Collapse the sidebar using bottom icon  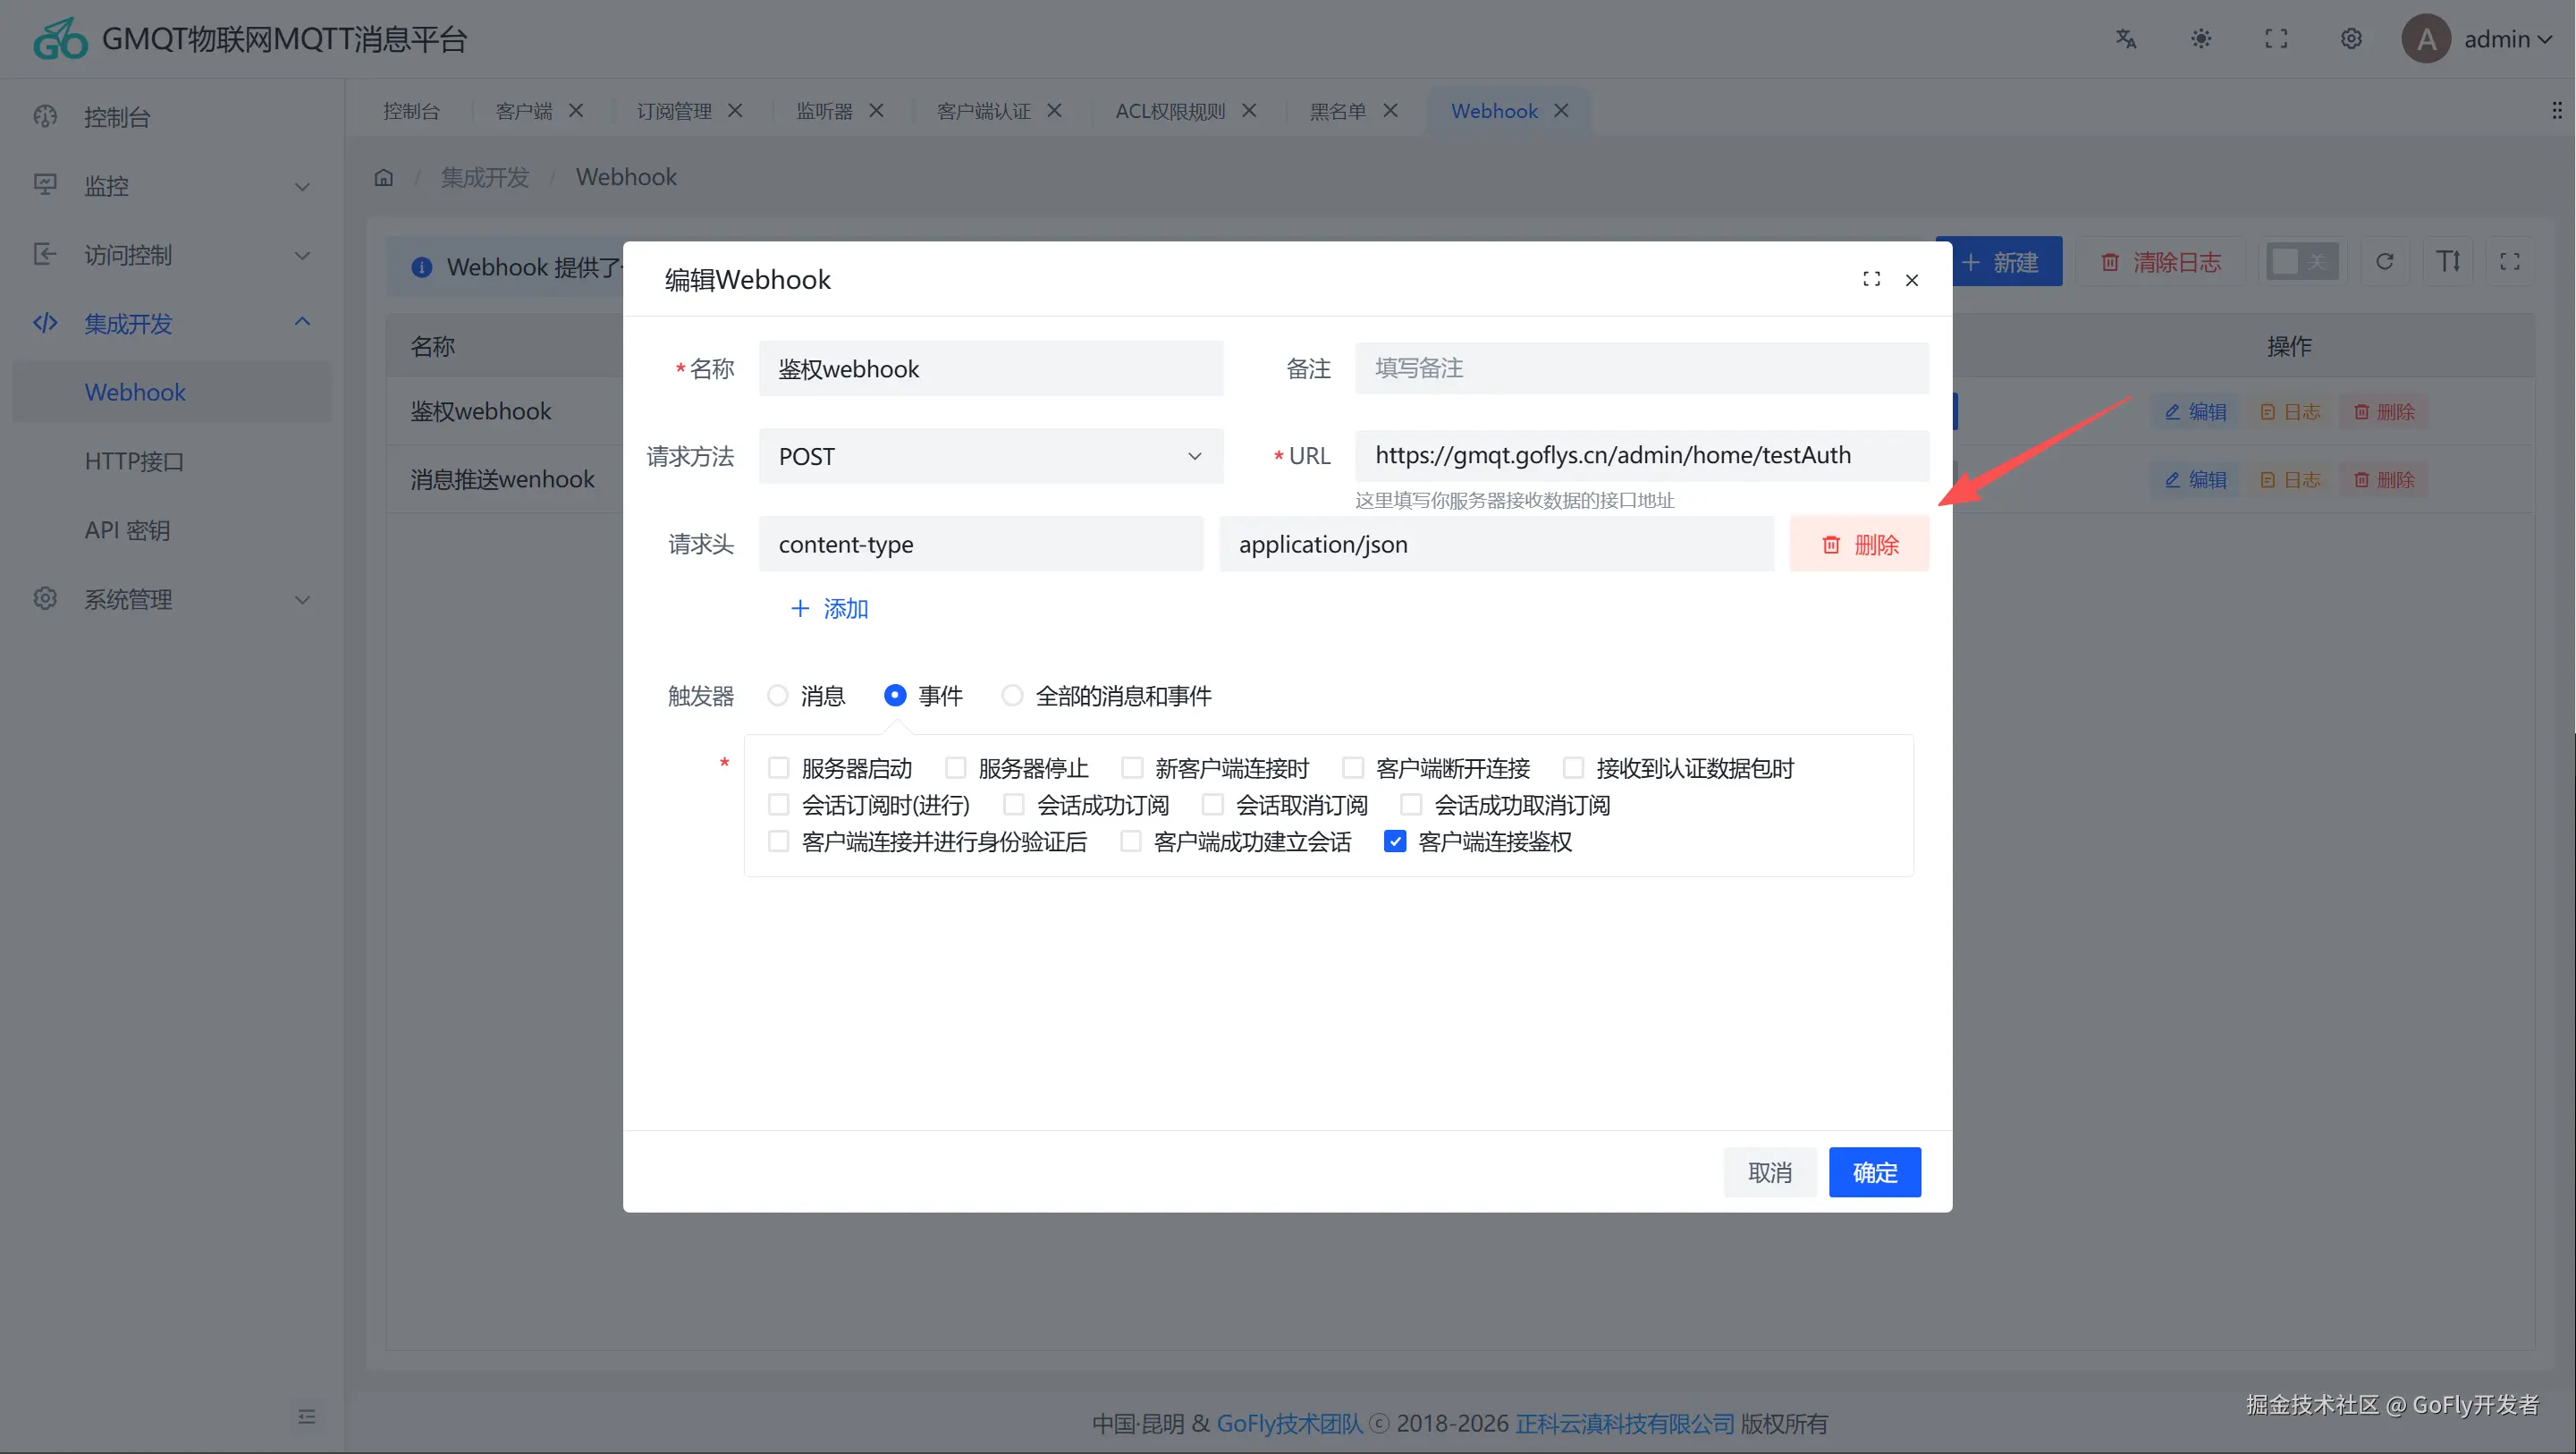click(x=307, y=1417)
